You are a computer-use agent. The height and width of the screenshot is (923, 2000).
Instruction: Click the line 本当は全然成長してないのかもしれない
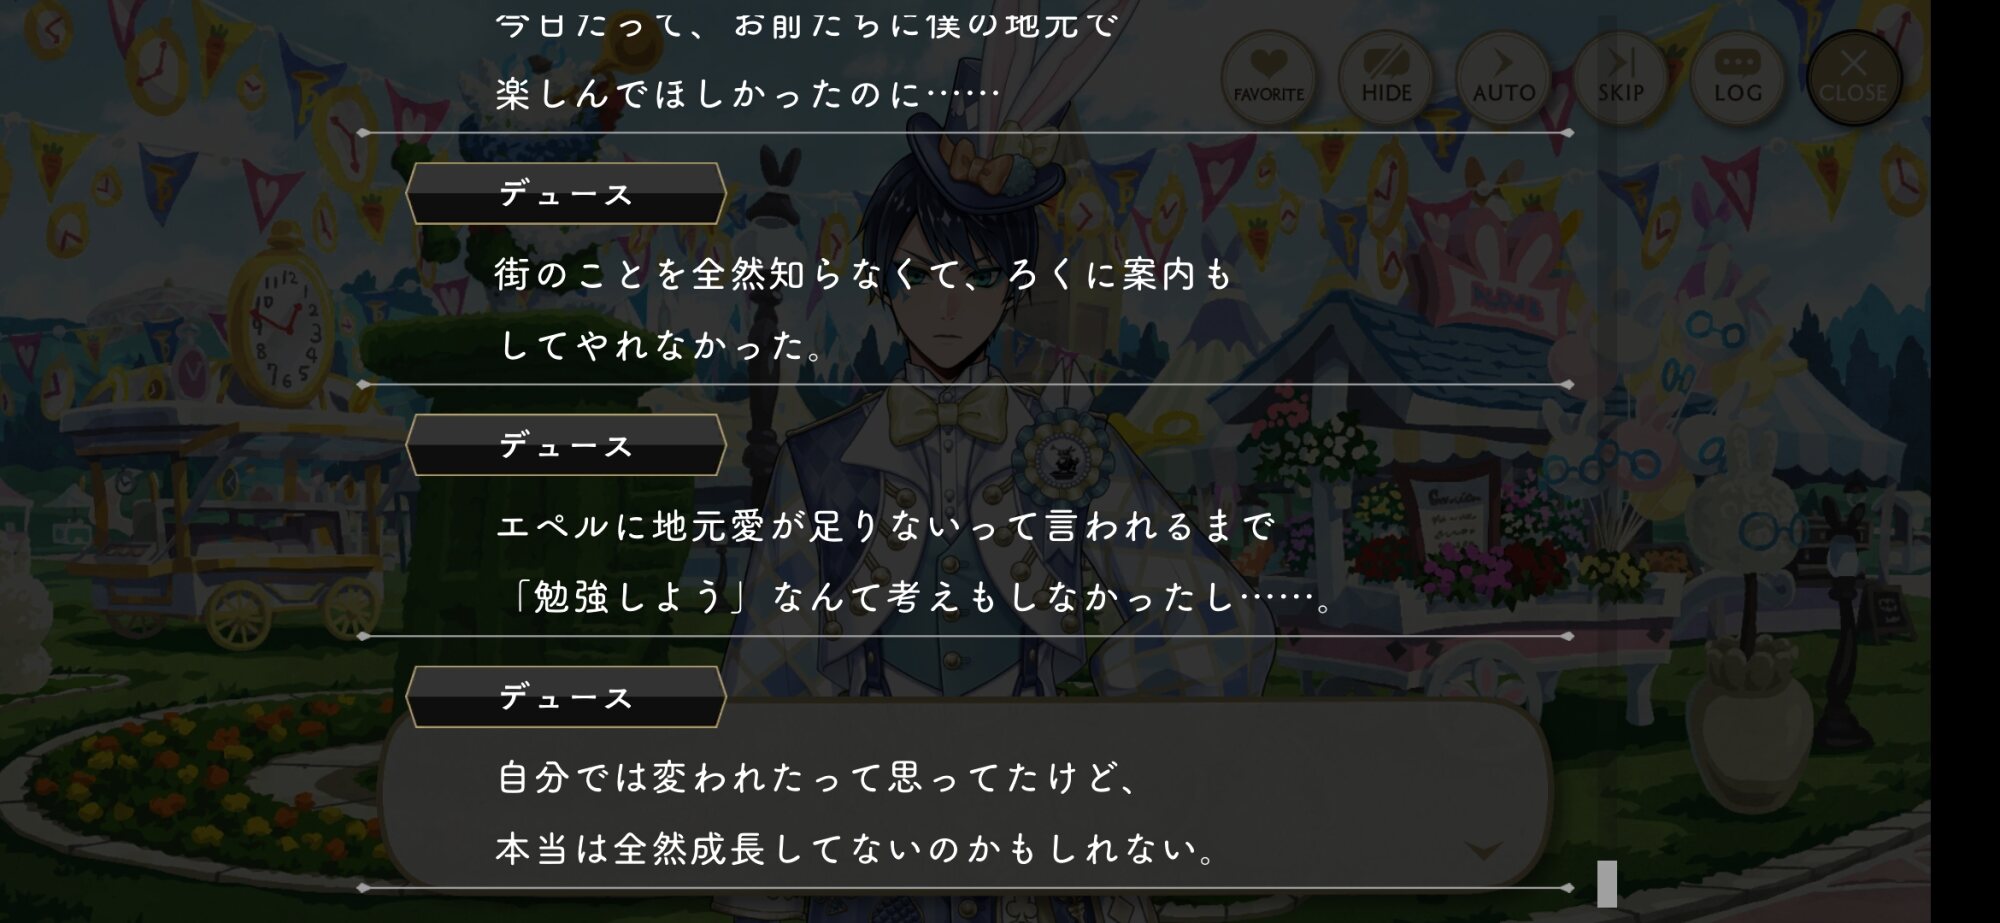[x=856, y=849]
